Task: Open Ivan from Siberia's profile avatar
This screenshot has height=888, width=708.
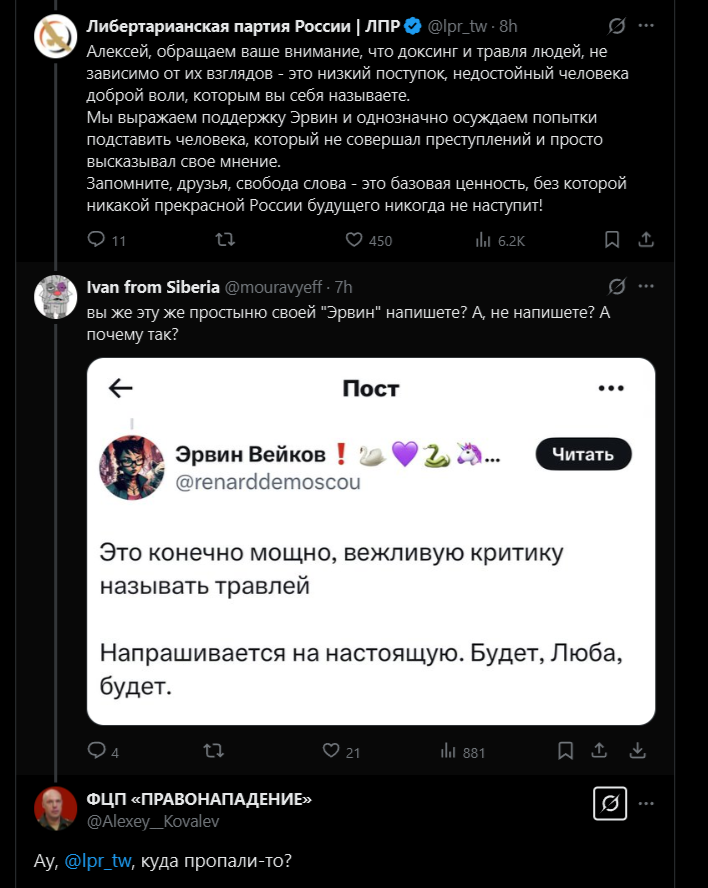Action: tap(56, 297)
